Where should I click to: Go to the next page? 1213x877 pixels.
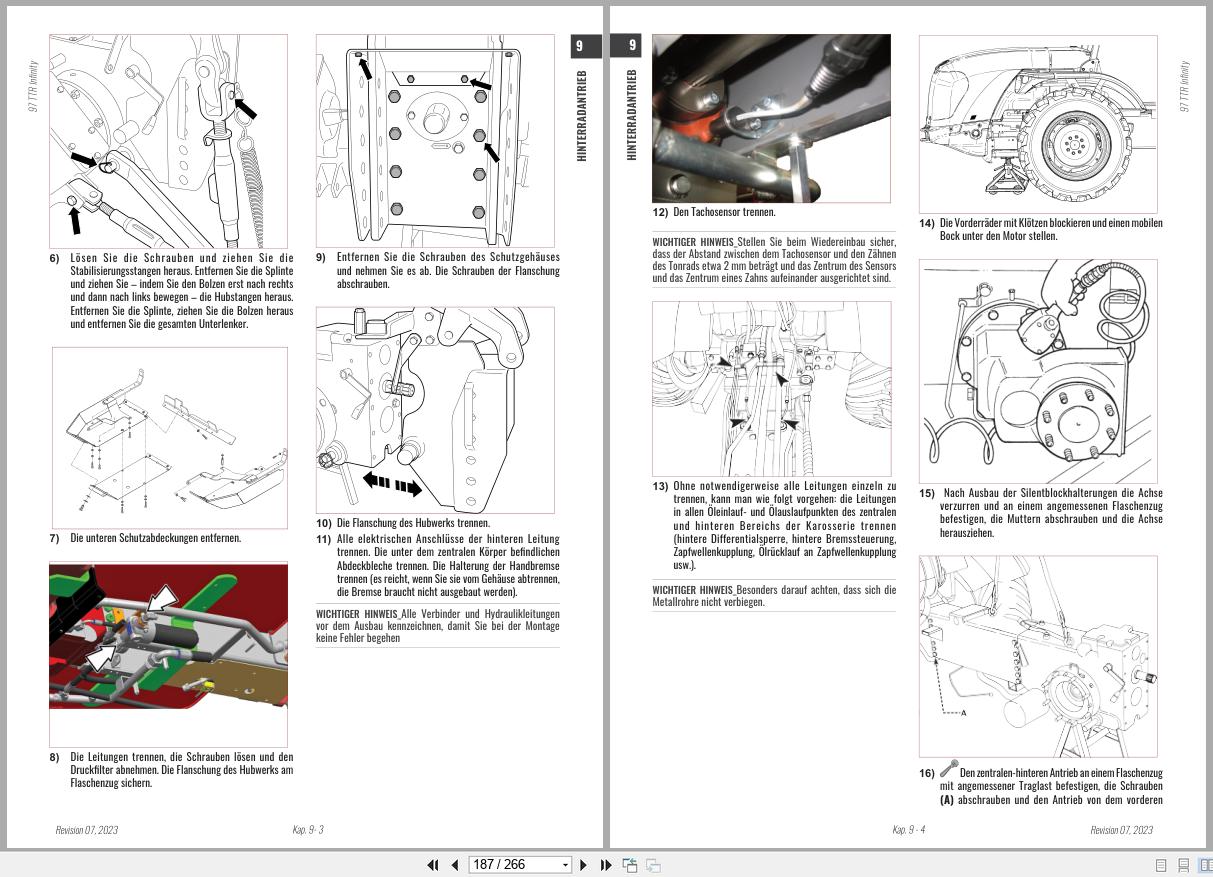584,865
